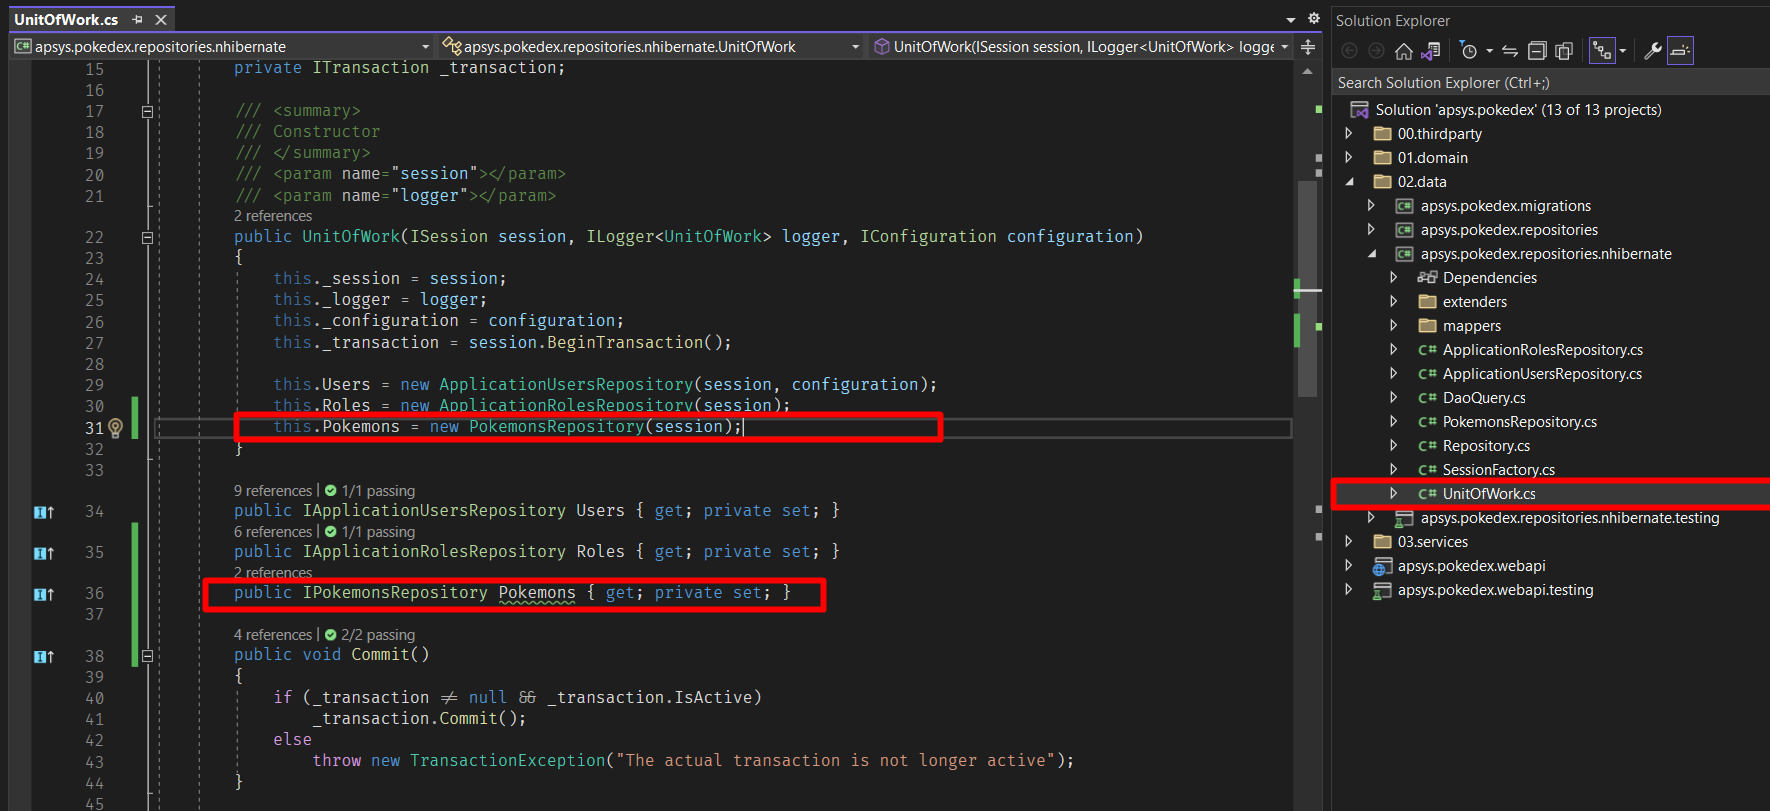
Task: Collapse All in Solution Explorer
Action: coord(1537,51)
